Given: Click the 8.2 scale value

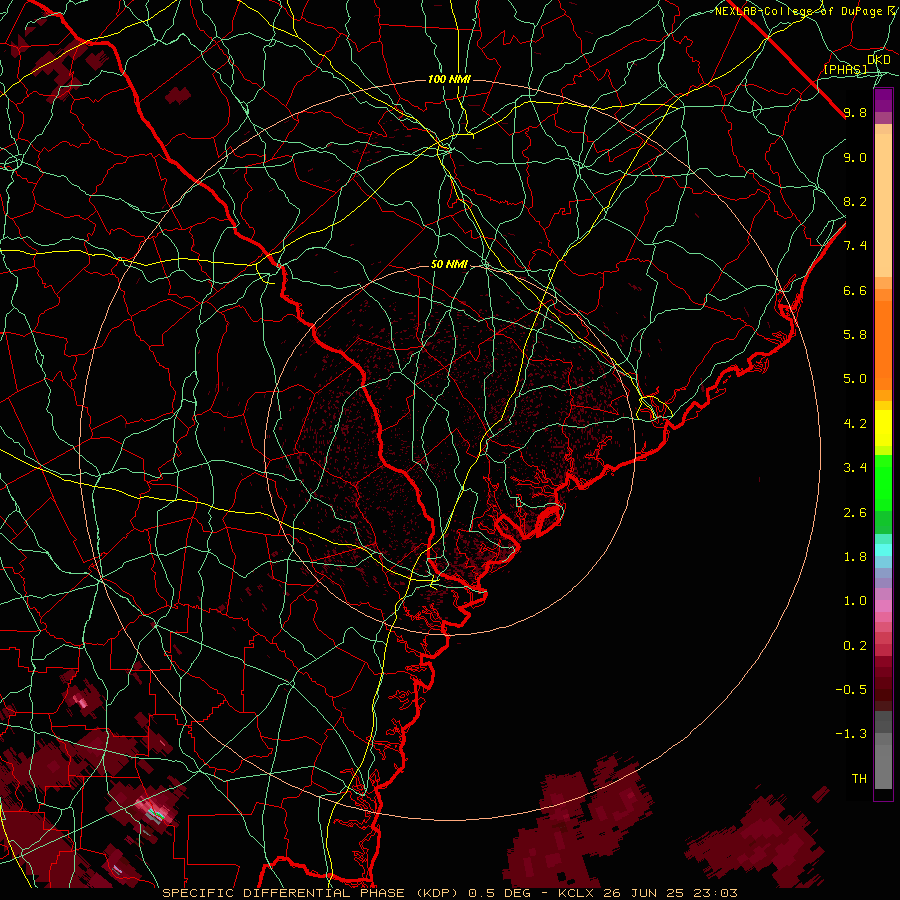Looking at the screenshot, I should 855,201.
